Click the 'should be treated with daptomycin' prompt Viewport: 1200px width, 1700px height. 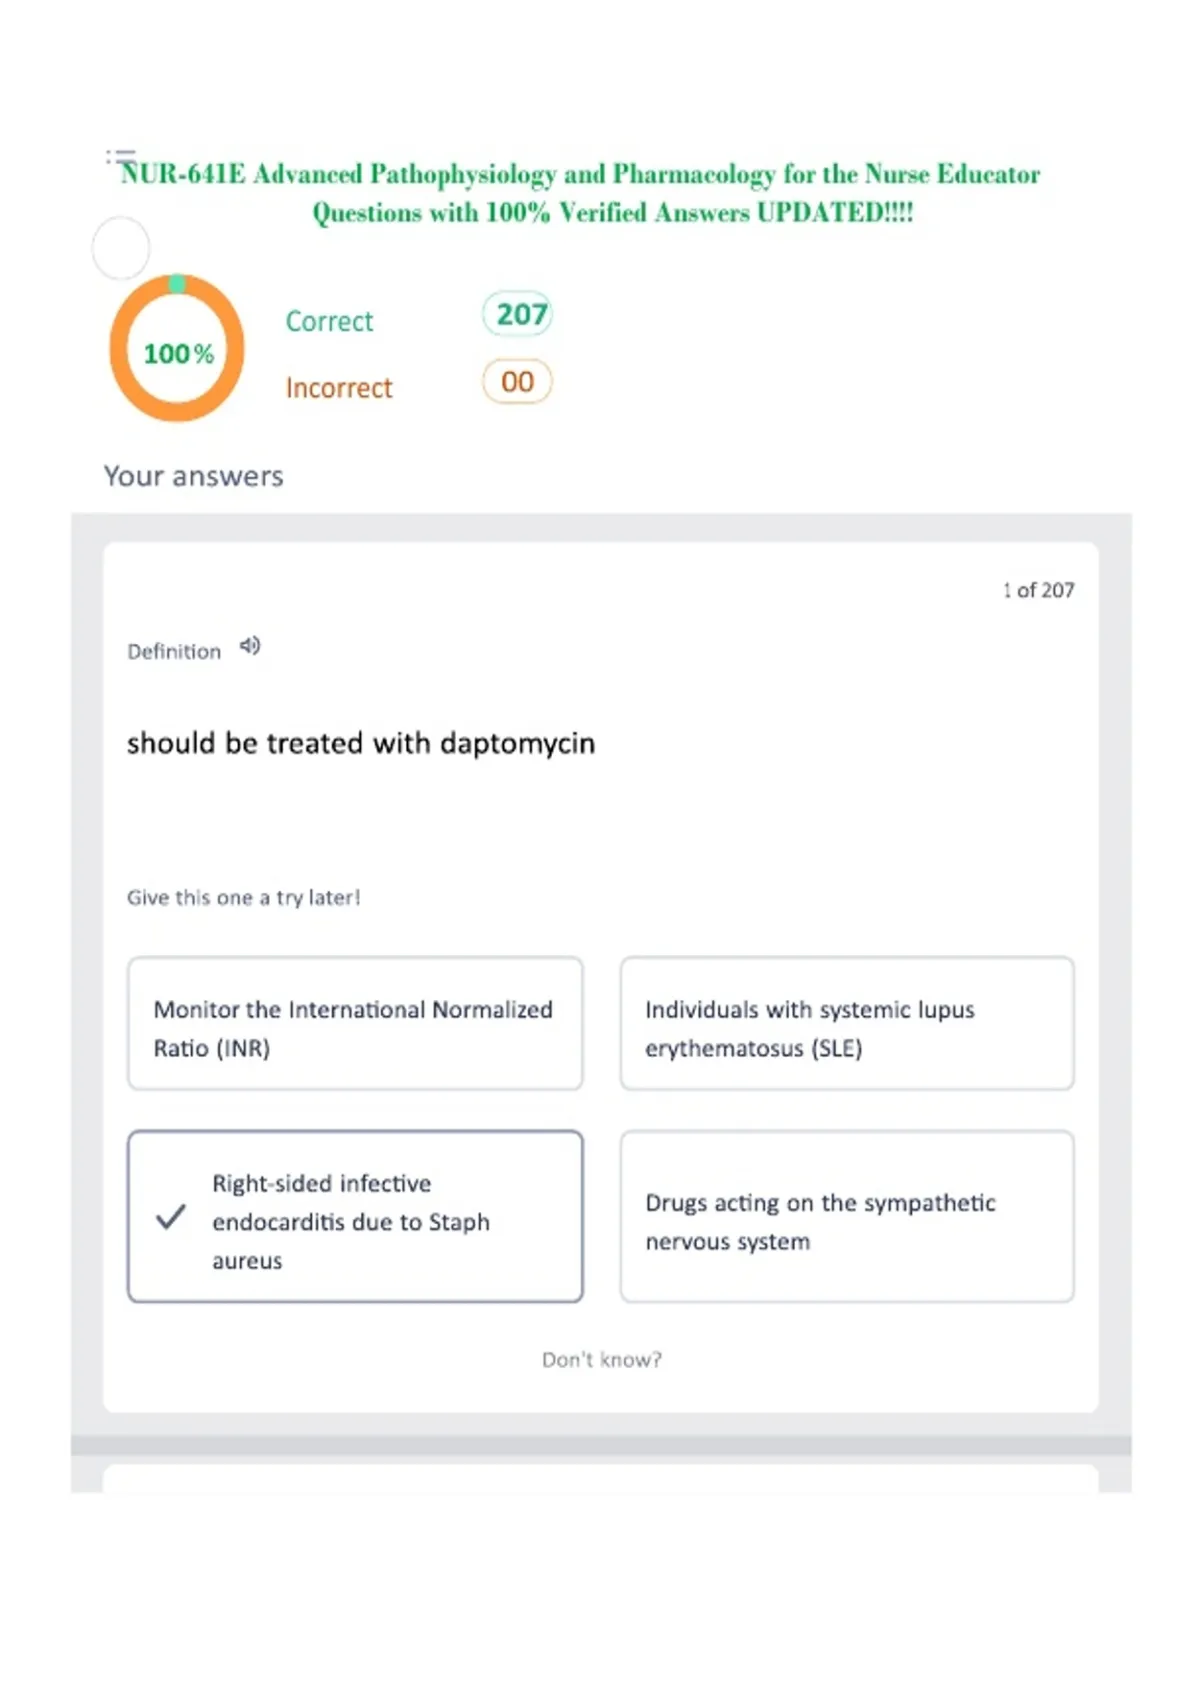tap(361, 743)
